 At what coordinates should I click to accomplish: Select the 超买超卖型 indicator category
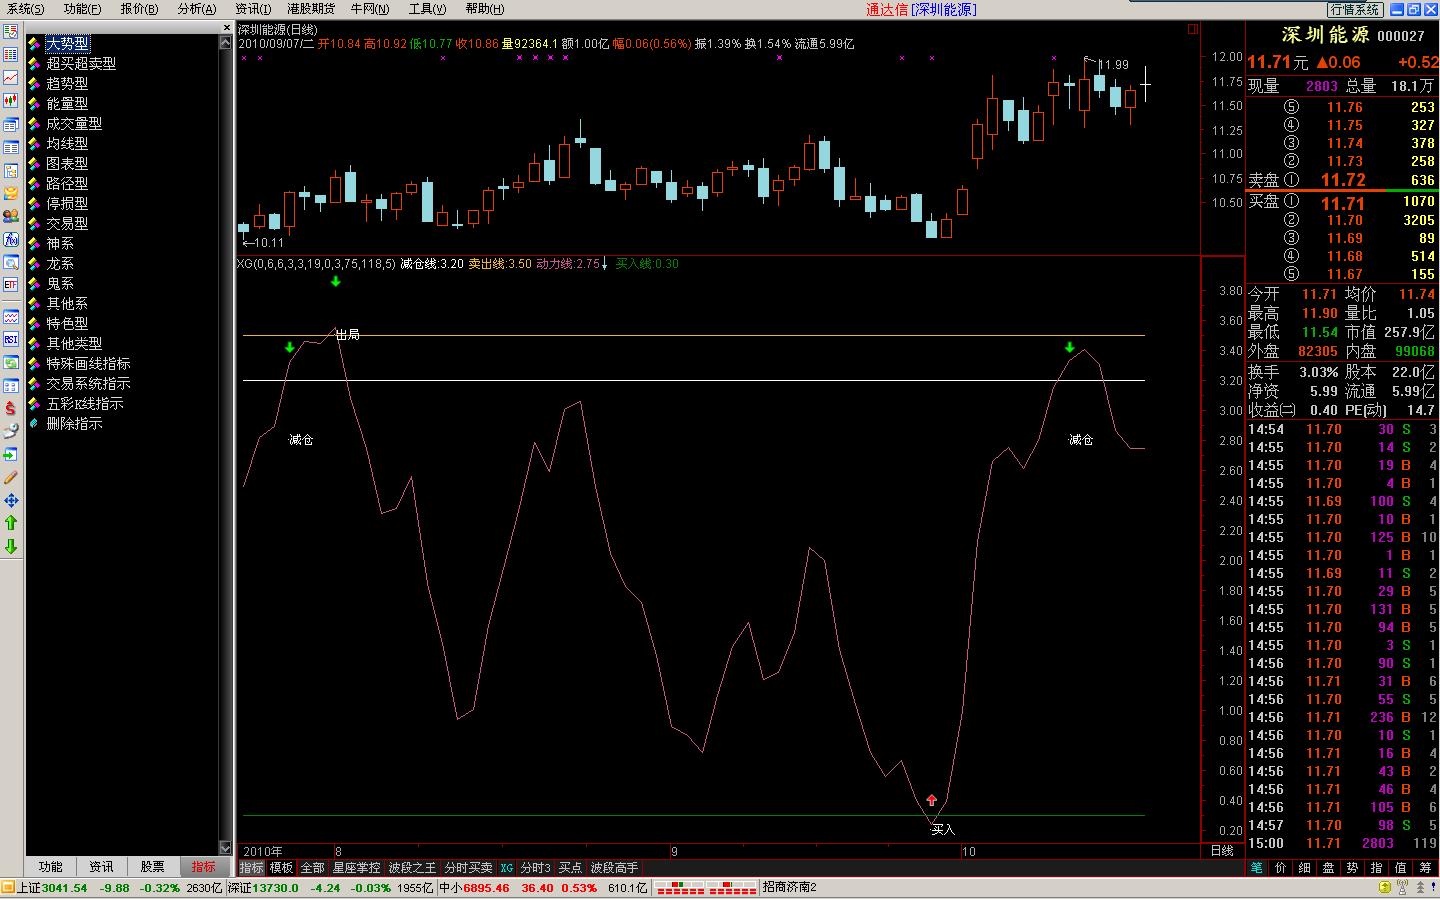click(81, 63)
